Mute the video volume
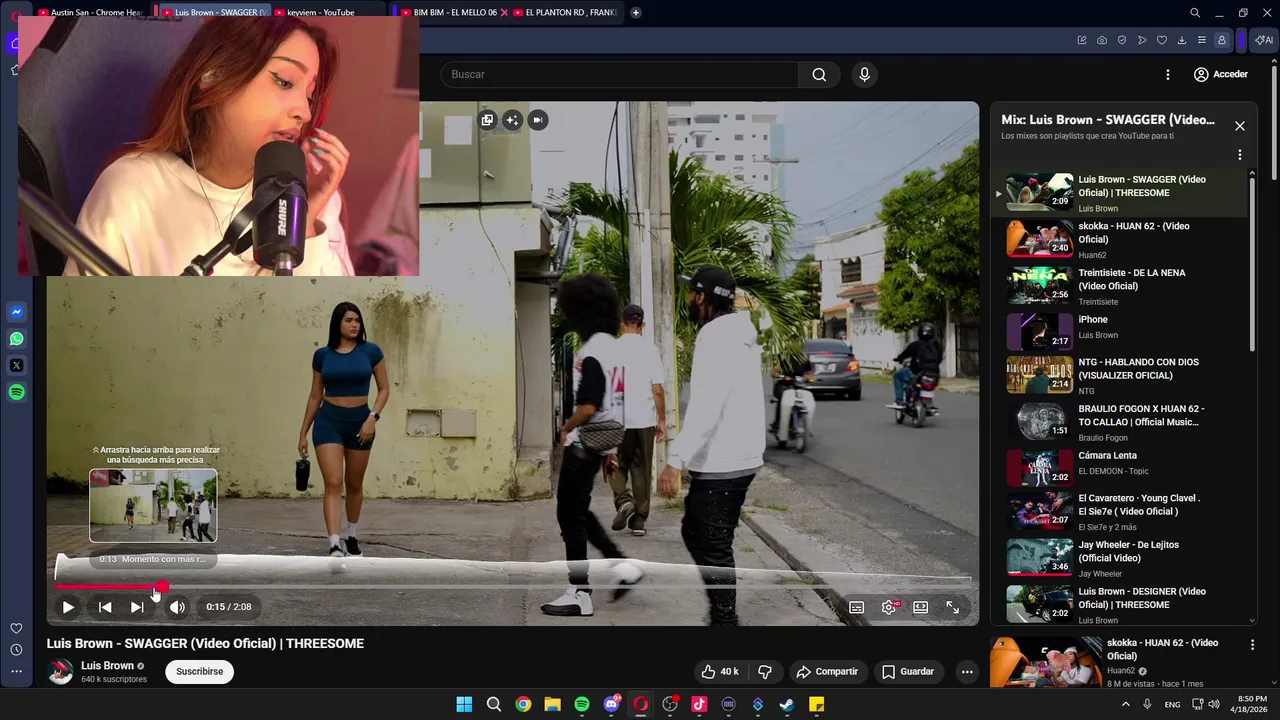1280x720 pixels. pyautogui.click(x=177, y=607)
